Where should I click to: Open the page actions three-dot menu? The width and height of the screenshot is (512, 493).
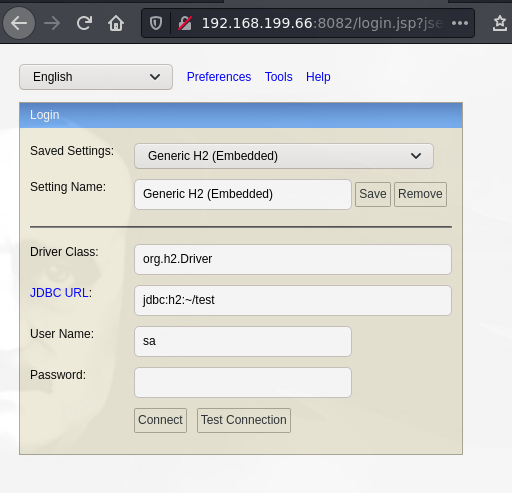[460, 23]
